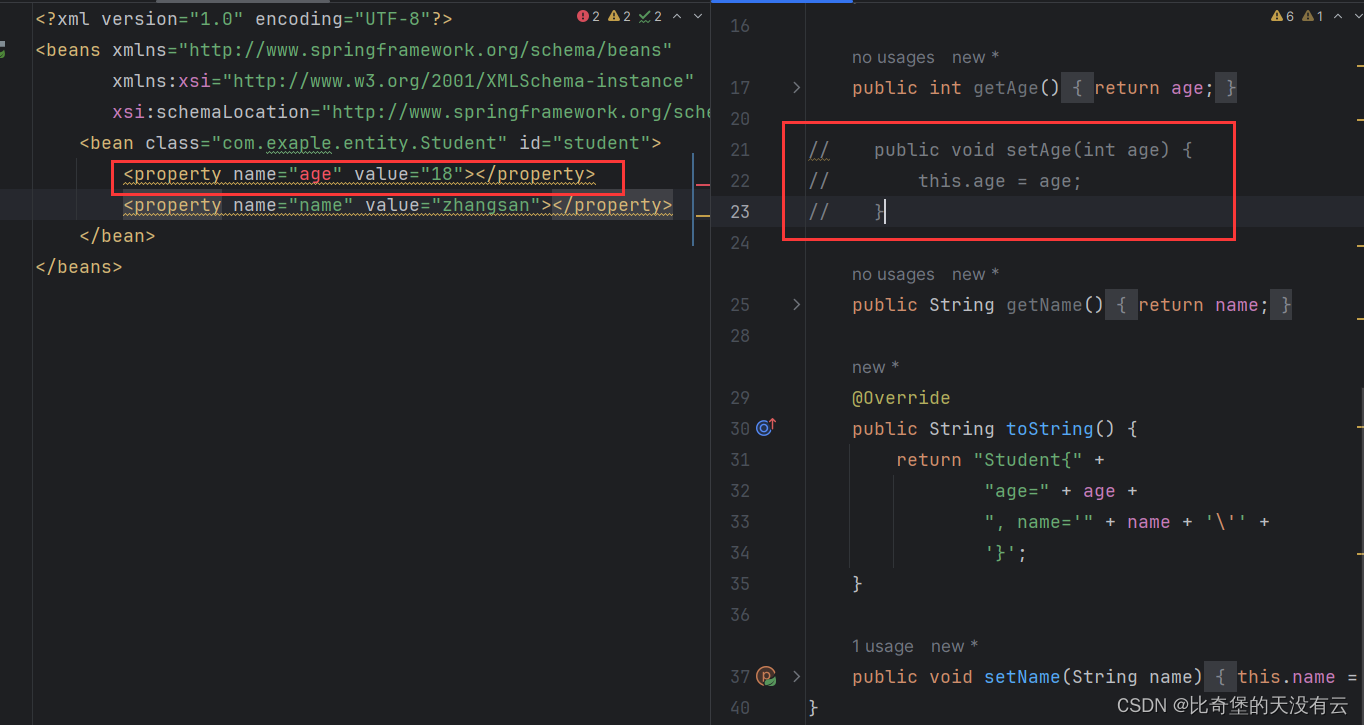Expand the folded getName method on line 25

pyautogui.click(x=796, y=304)
